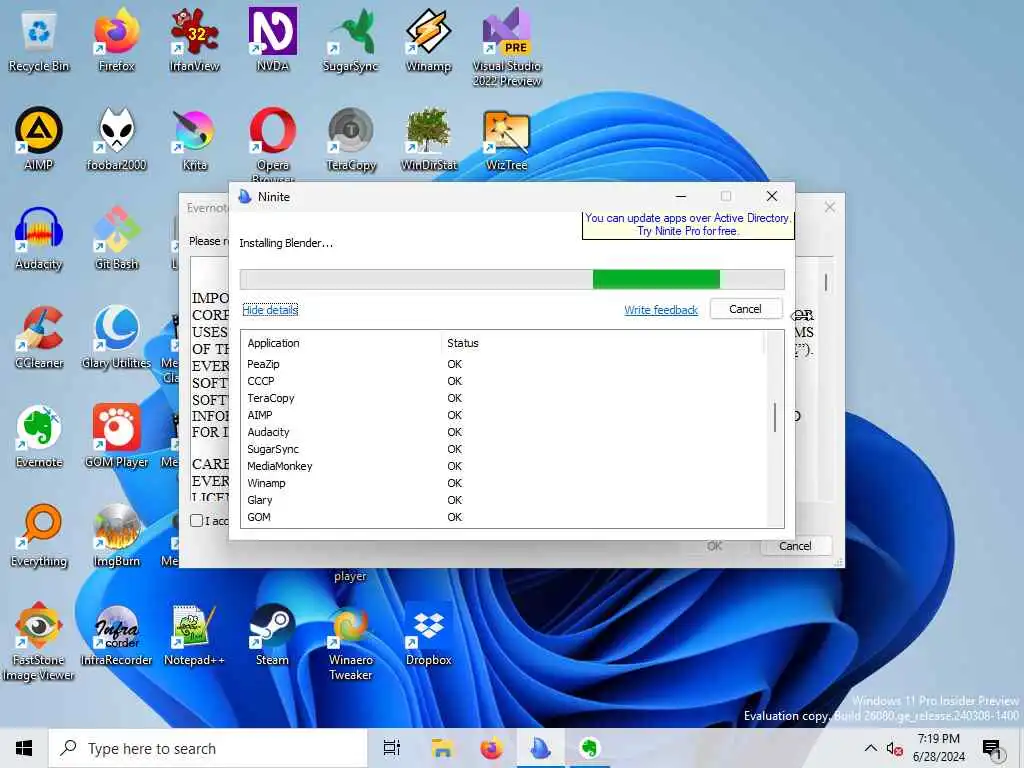Screen dimensions: 1024x768
Task: Select the InfraRecorder desktop icon
Action: click(116, 634)
